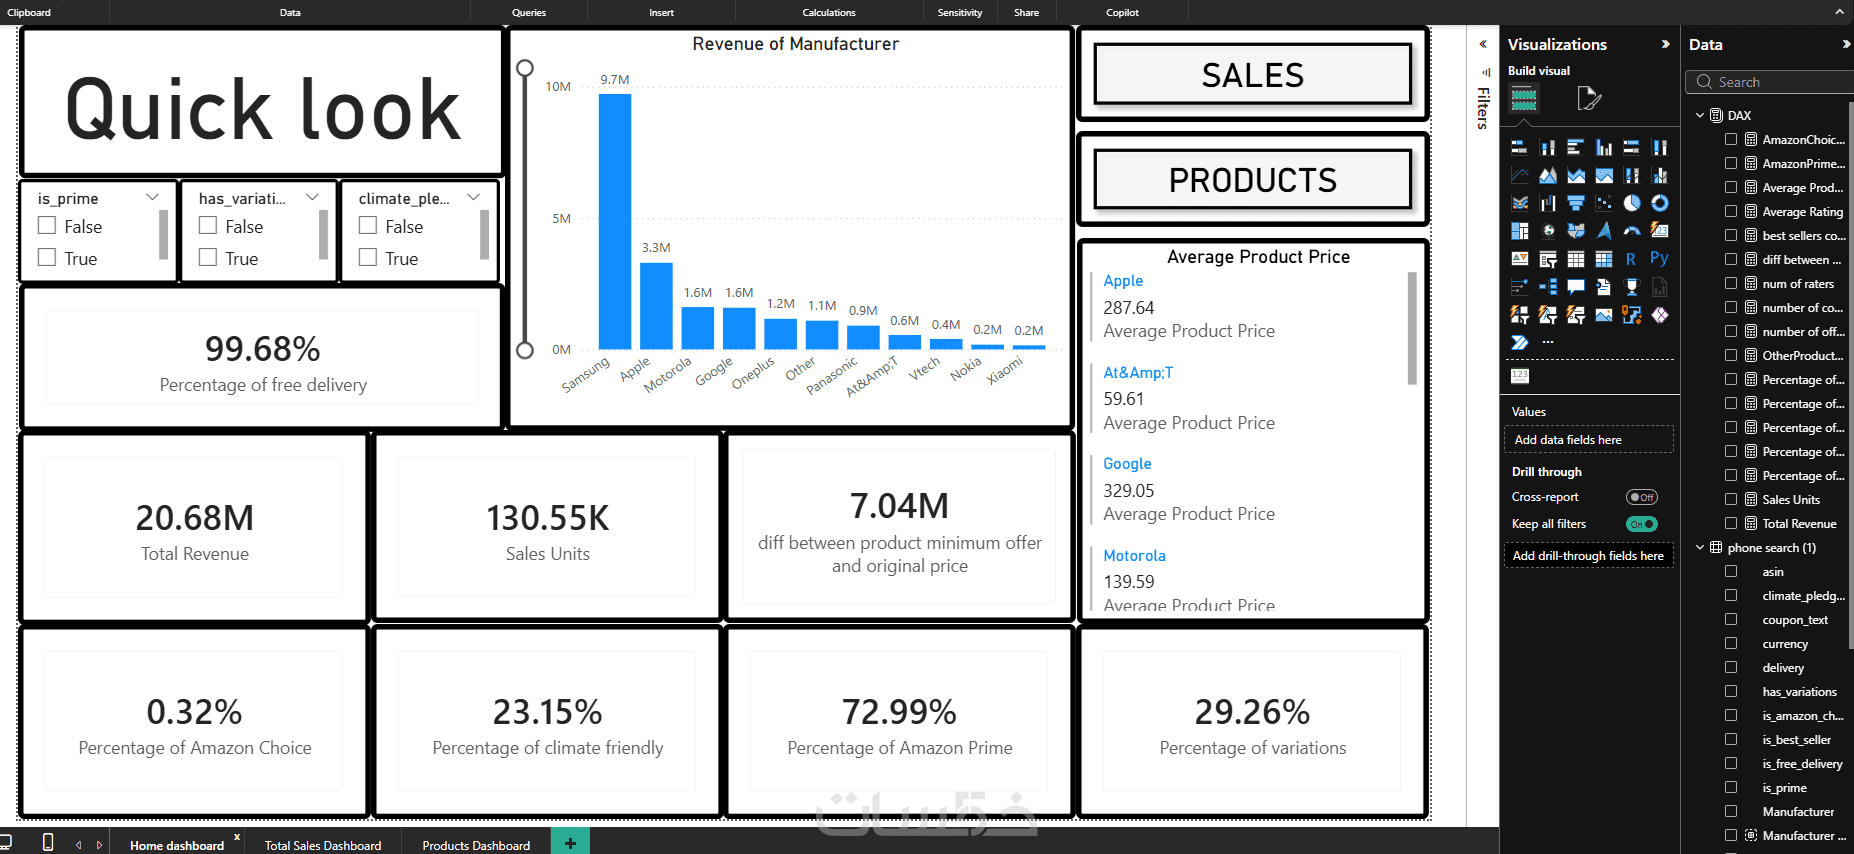Select the pie chart visual icon
The width and height of the screenshot is (1854, 854).
click(x=1632, y=203)
